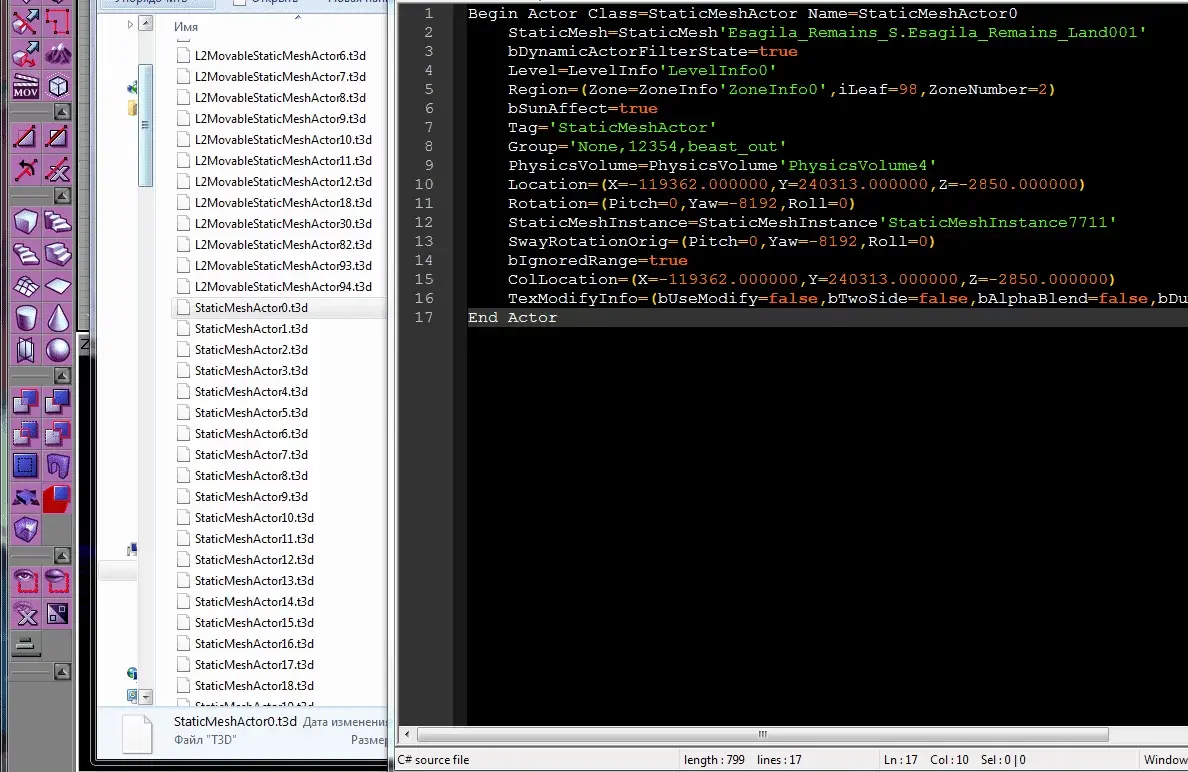
Task: Expand the navigation tree triangle in Explorer
Action: pyautogui.click(x=130, y=25)
